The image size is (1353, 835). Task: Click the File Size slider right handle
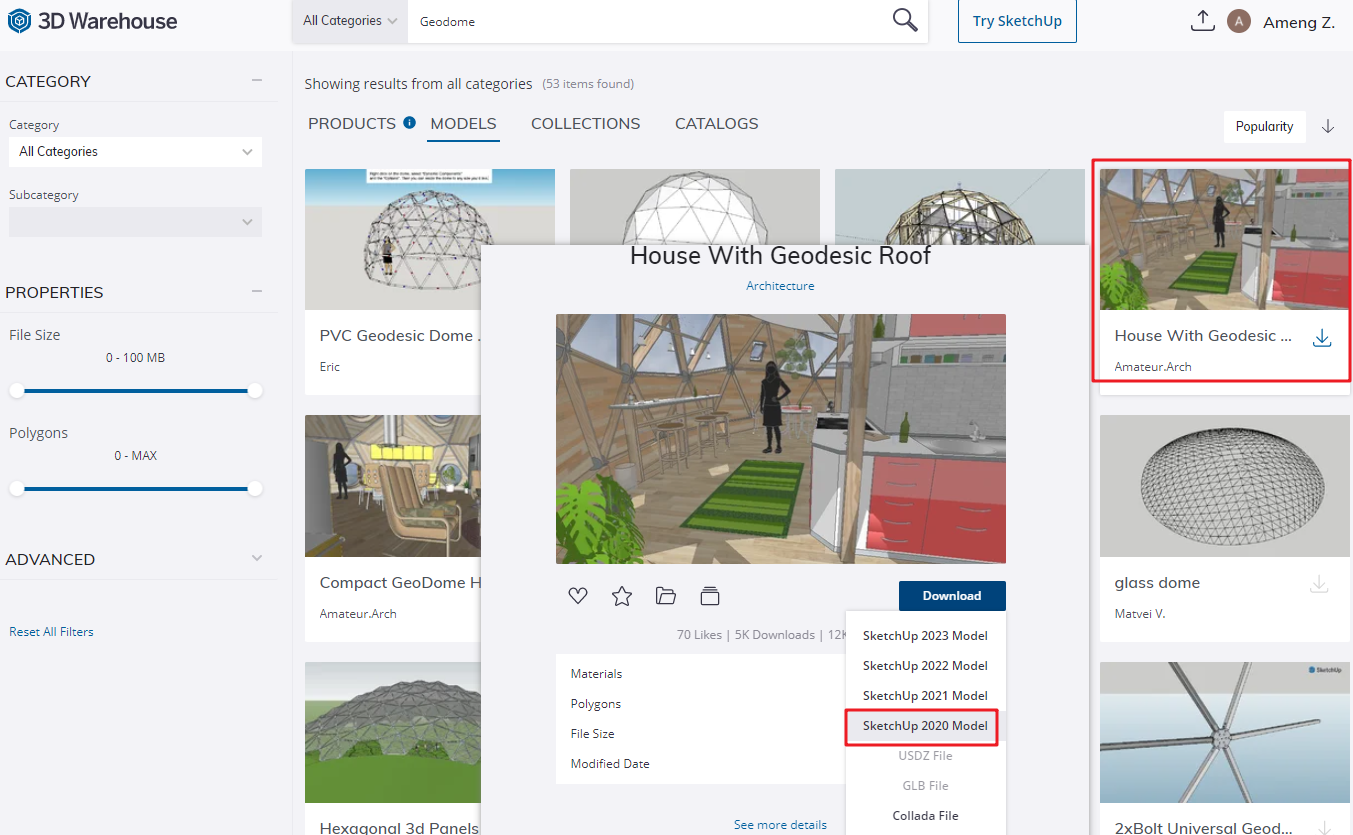click(255, 390)
